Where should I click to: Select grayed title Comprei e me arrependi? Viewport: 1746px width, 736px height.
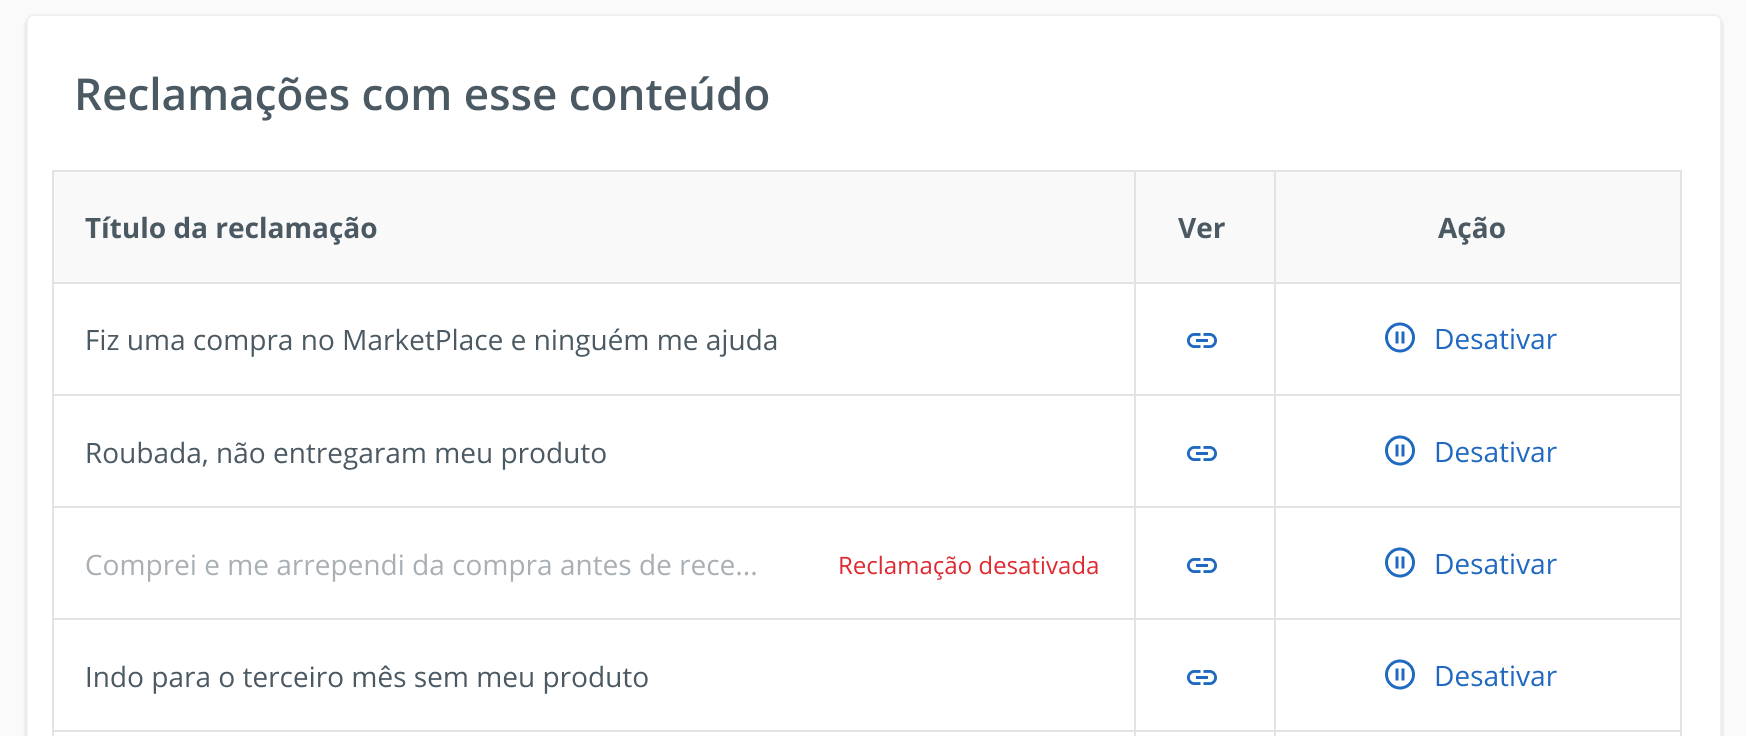tap(421, 565)
